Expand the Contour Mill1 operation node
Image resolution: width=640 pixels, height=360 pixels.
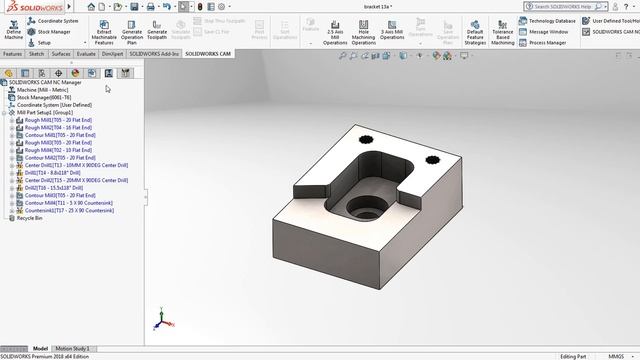click(x=12, y=136)
